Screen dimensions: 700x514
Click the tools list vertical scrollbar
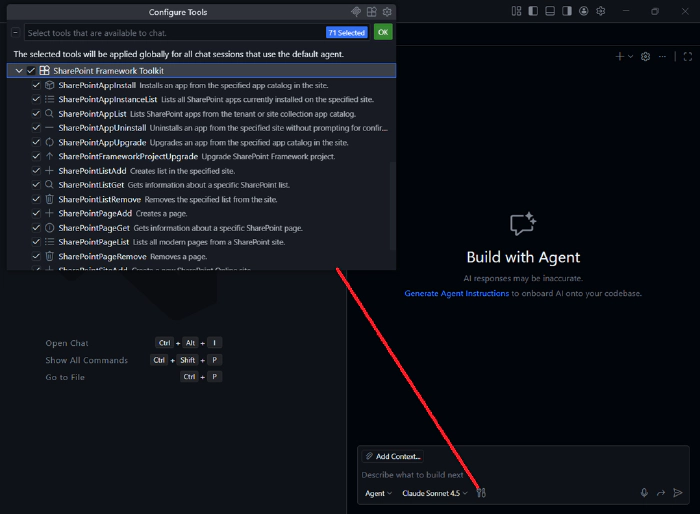(x=392, y=205)
